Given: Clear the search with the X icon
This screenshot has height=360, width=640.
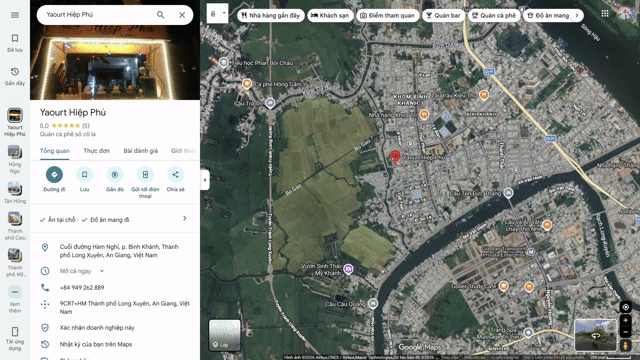Looking at the screenshot, I should coord(182,15).
